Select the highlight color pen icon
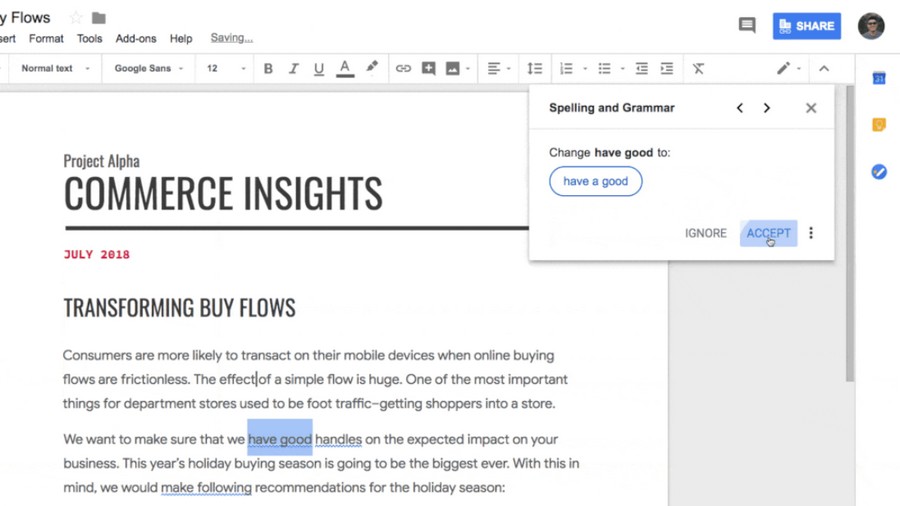Image resolution: width=900 pixels, height=506 pixels. coord(372,68)
